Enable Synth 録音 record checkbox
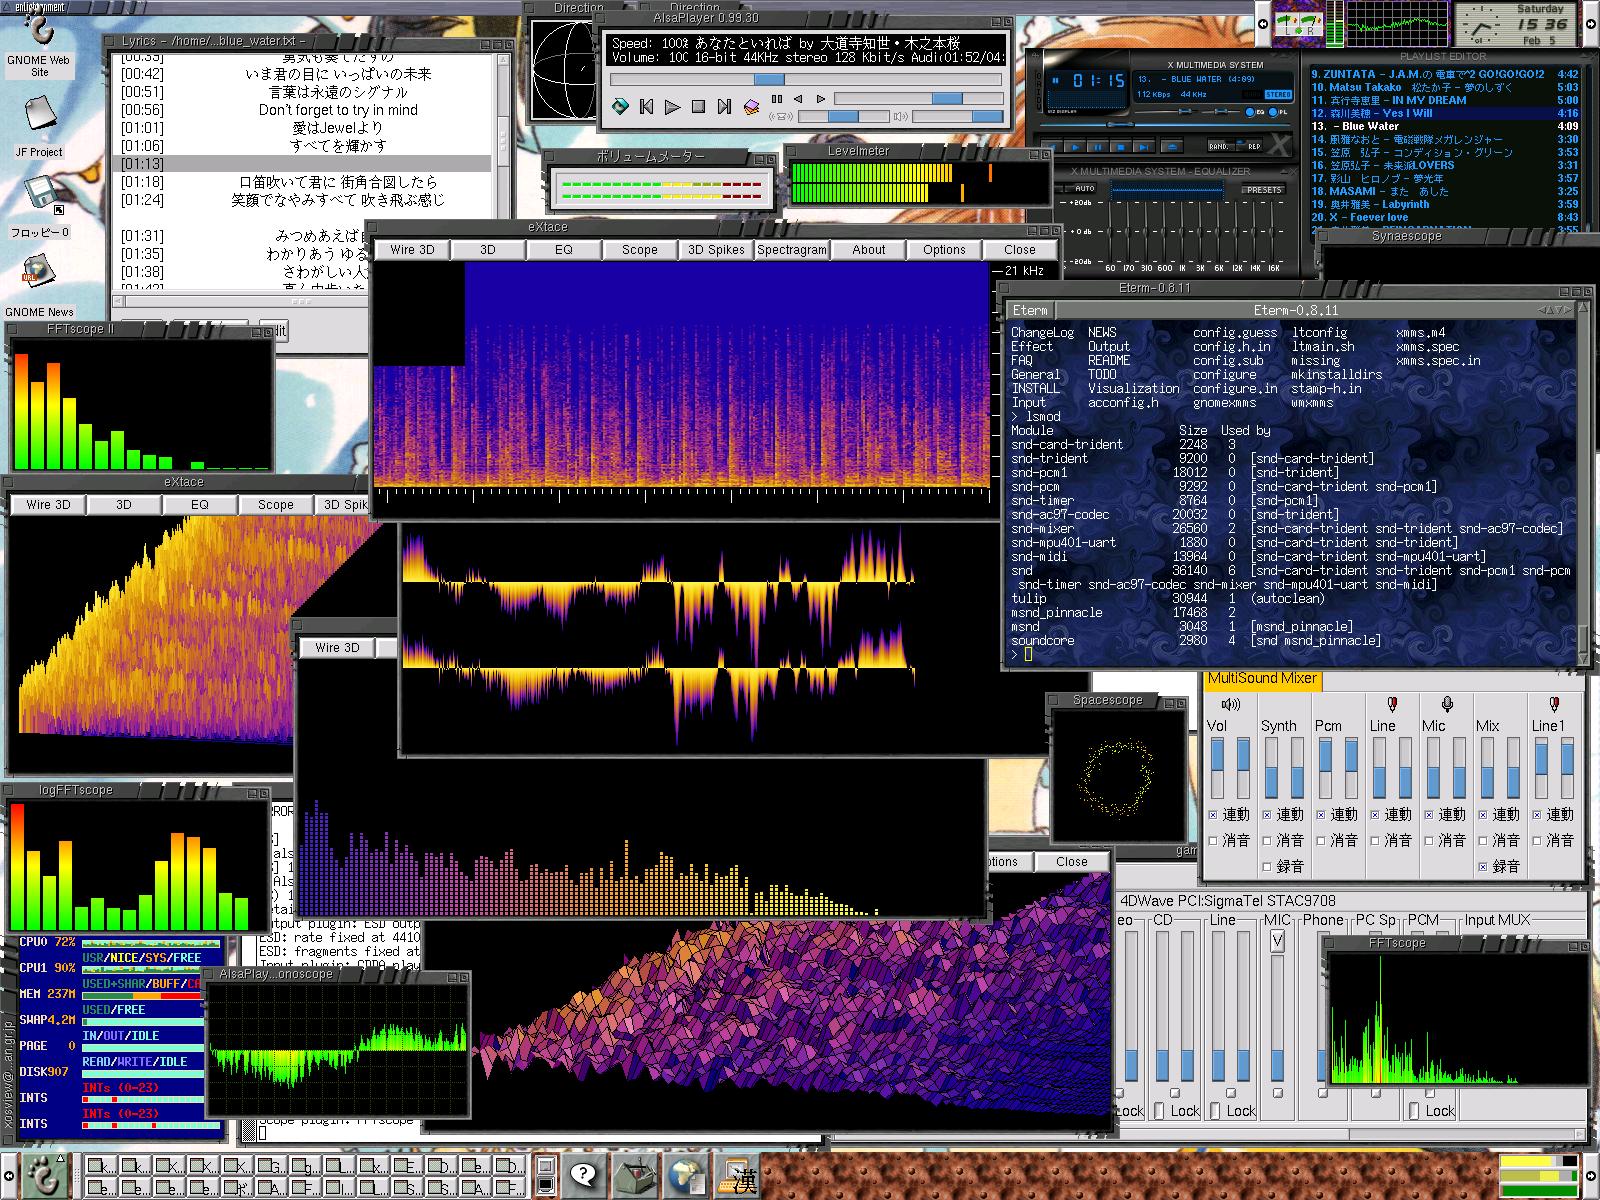The image size is (1600, 1200). click(1267, 866)
